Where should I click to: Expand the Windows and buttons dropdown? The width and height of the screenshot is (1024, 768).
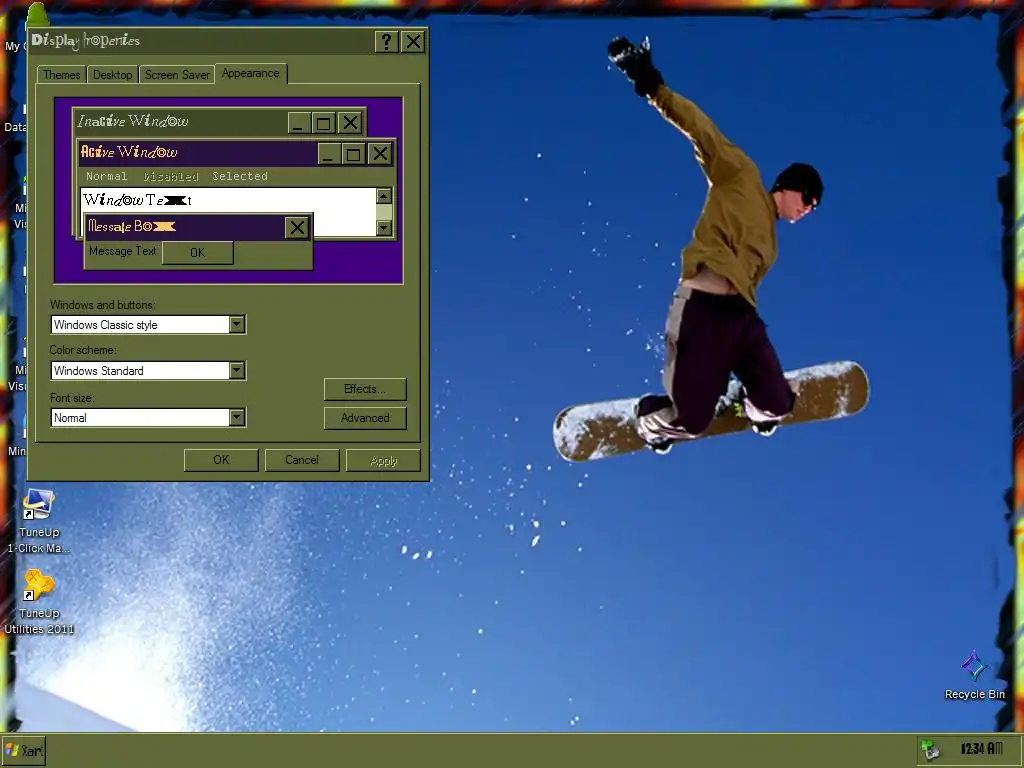click(x=236, y=325)
